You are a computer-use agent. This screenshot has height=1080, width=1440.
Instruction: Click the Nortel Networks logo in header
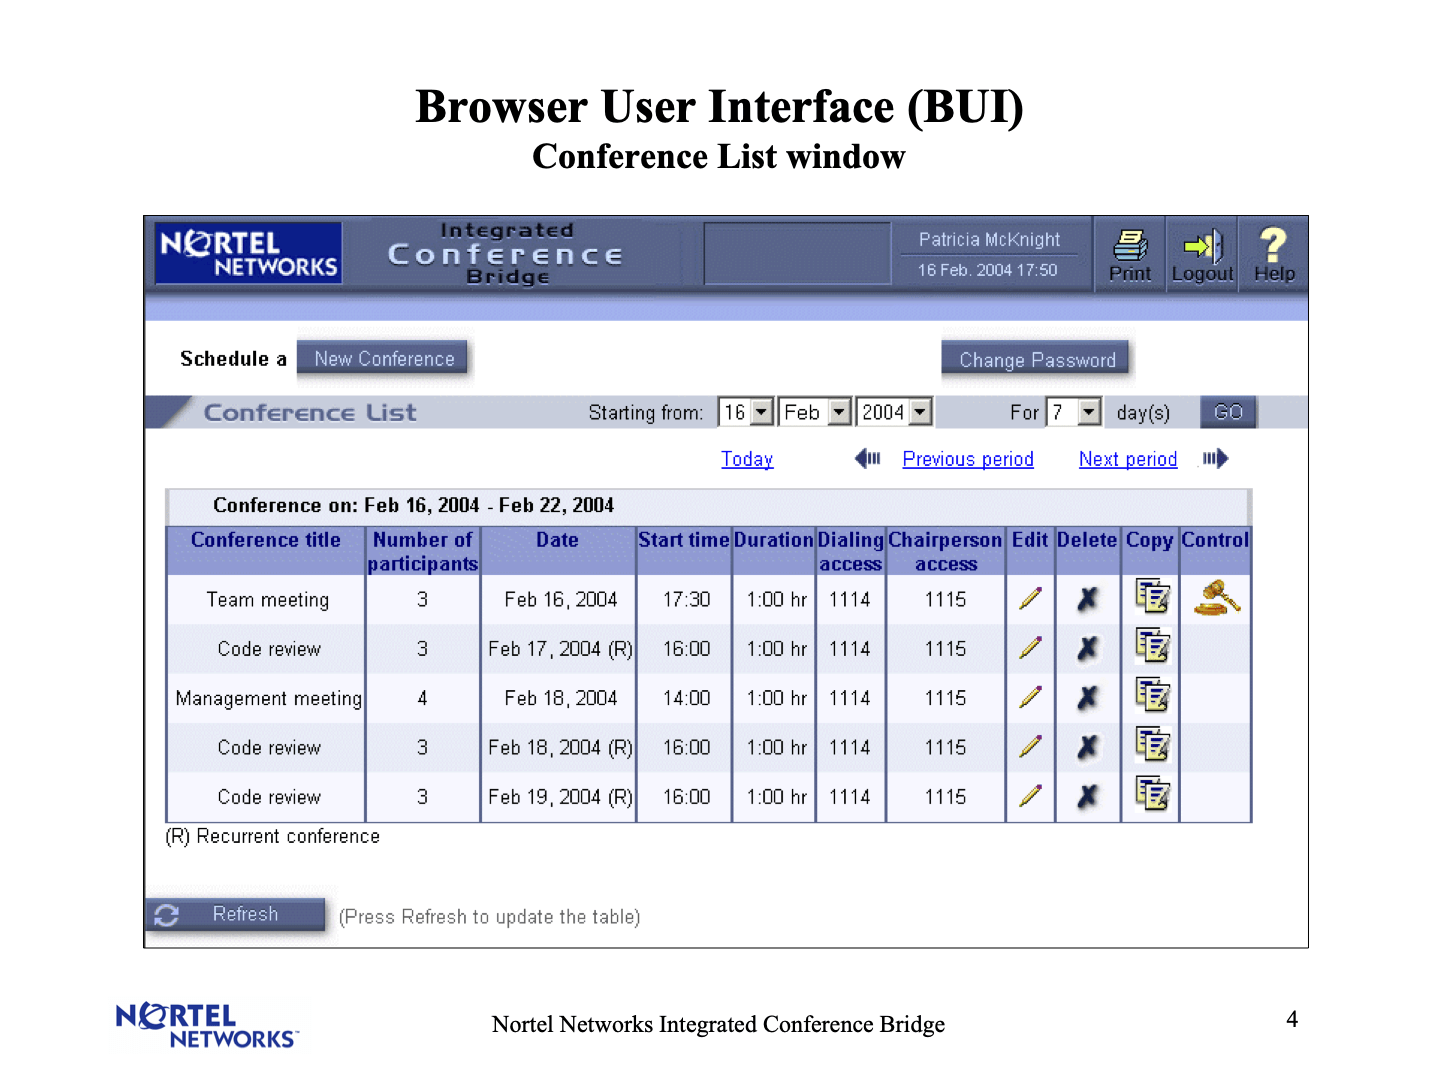click(x=248, y=253)
